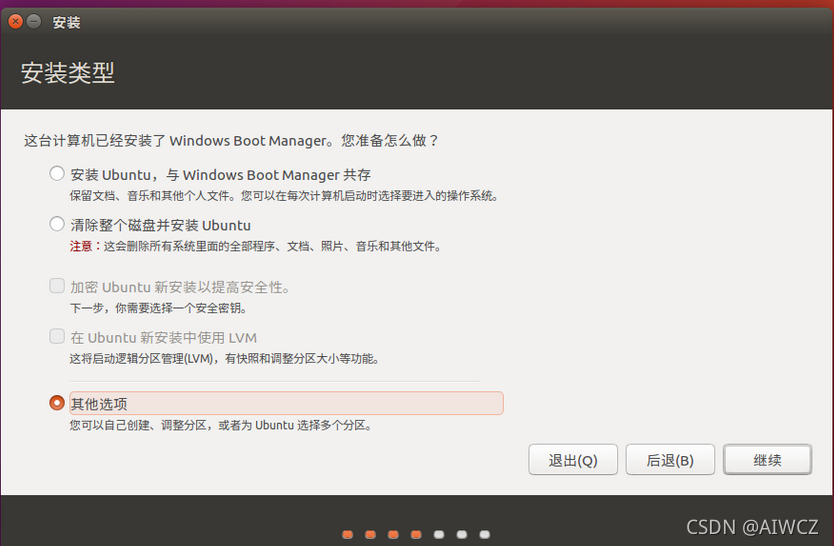Click the 安装类型 heading
The height and width of the screenshot is (546, 834).
(x=68, y=73)
